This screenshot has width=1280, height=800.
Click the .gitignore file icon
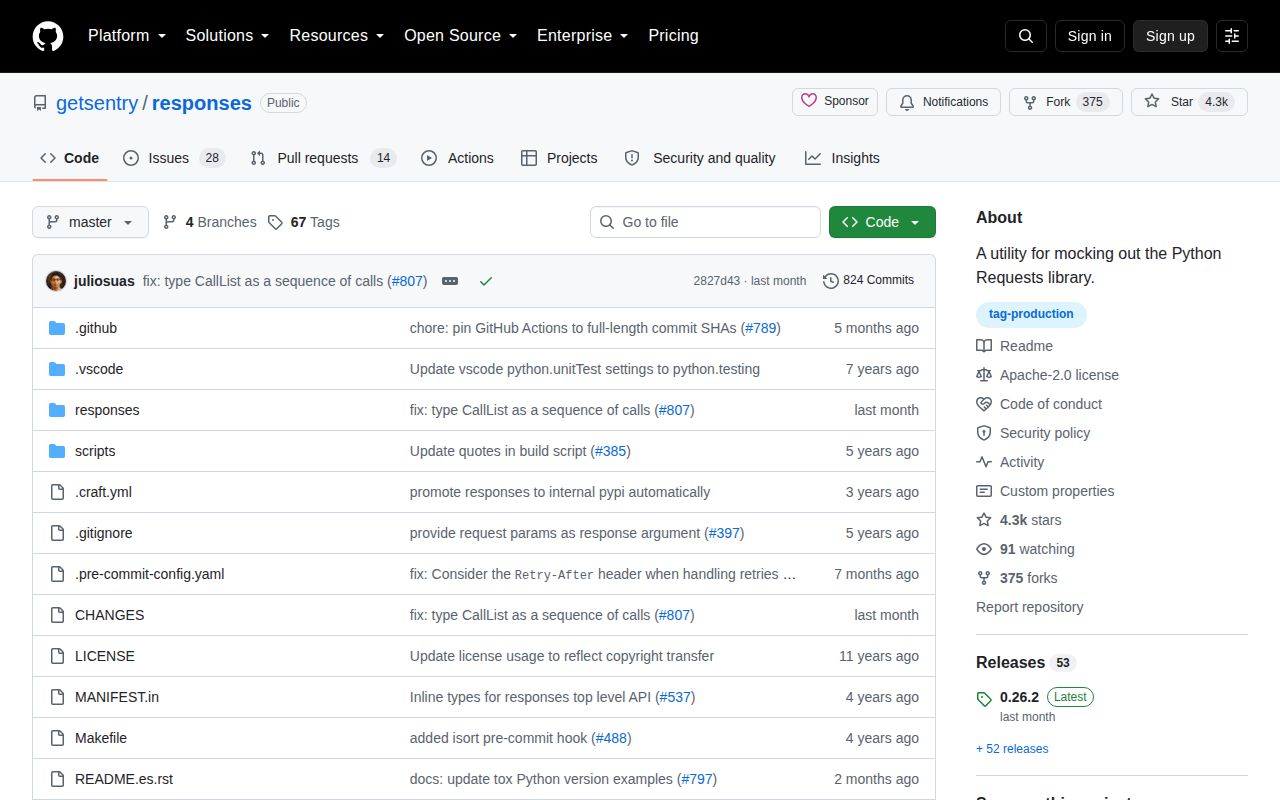point(57,533)
